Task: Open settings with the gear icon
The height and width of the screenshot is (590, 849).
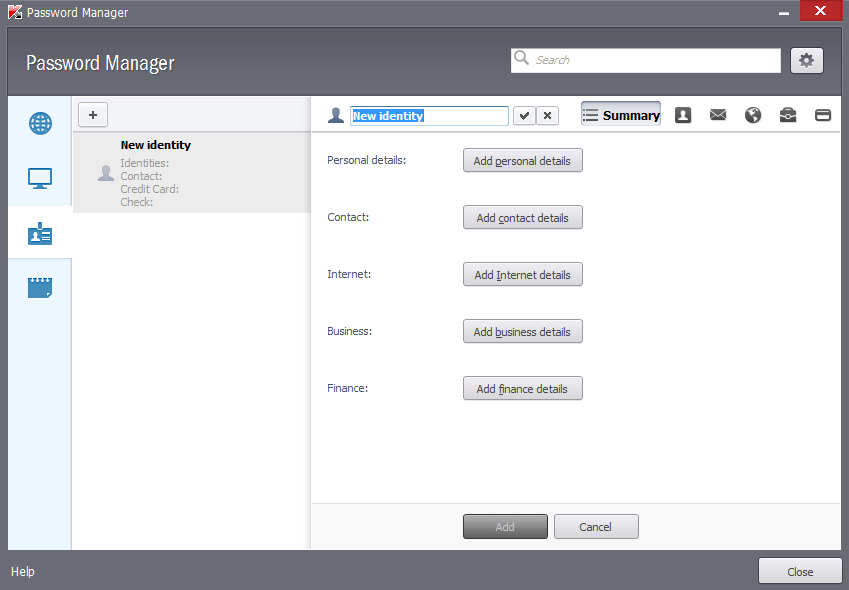Action: coord(807,60)
